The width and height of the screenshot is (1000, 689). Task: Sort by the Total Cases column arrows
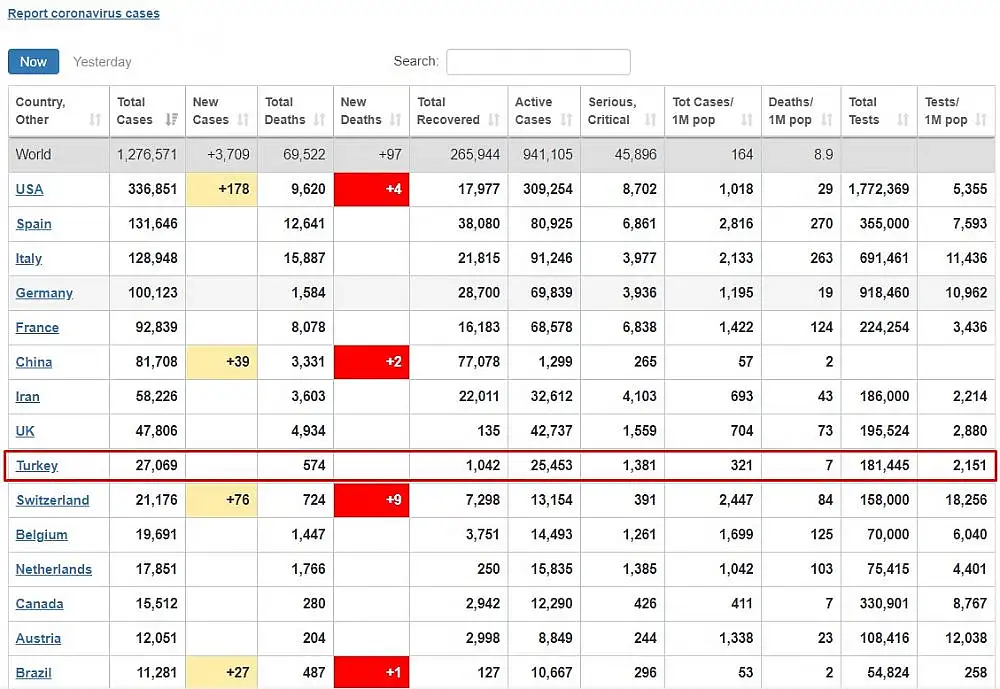click(172, 119)
